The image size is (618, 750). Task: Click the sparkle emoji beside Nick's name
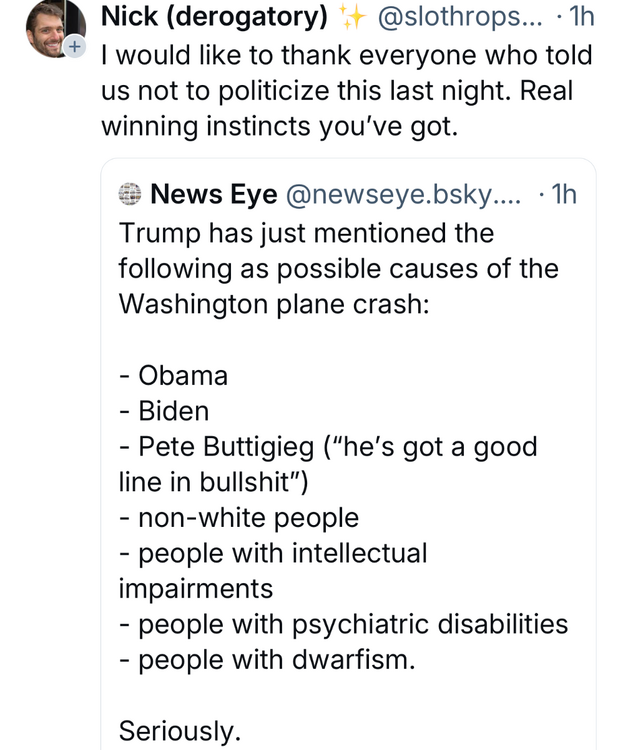tap(354, 18)
